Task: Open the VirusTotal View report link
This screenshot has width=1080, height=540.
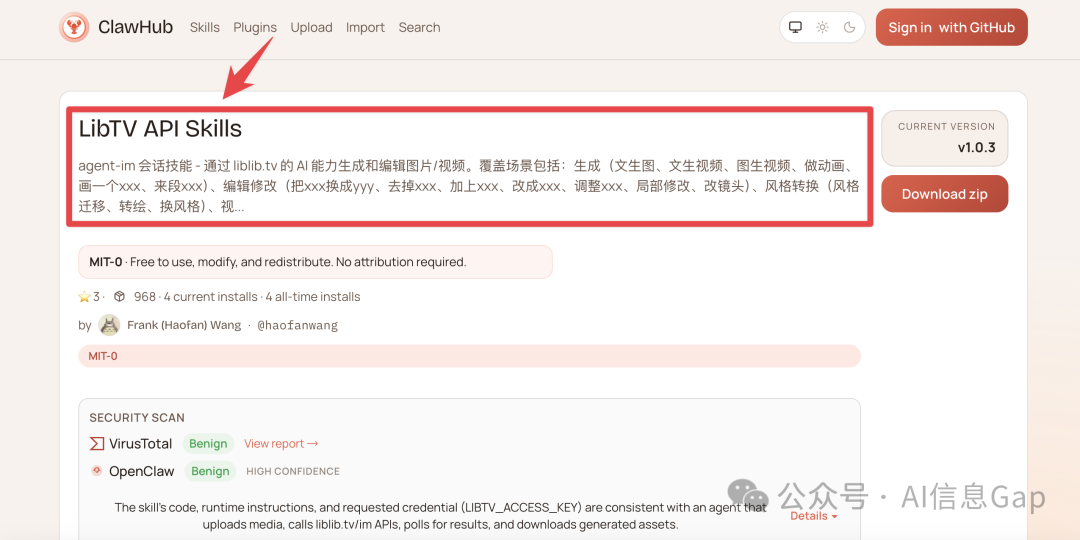Action: tap(281, 444)
